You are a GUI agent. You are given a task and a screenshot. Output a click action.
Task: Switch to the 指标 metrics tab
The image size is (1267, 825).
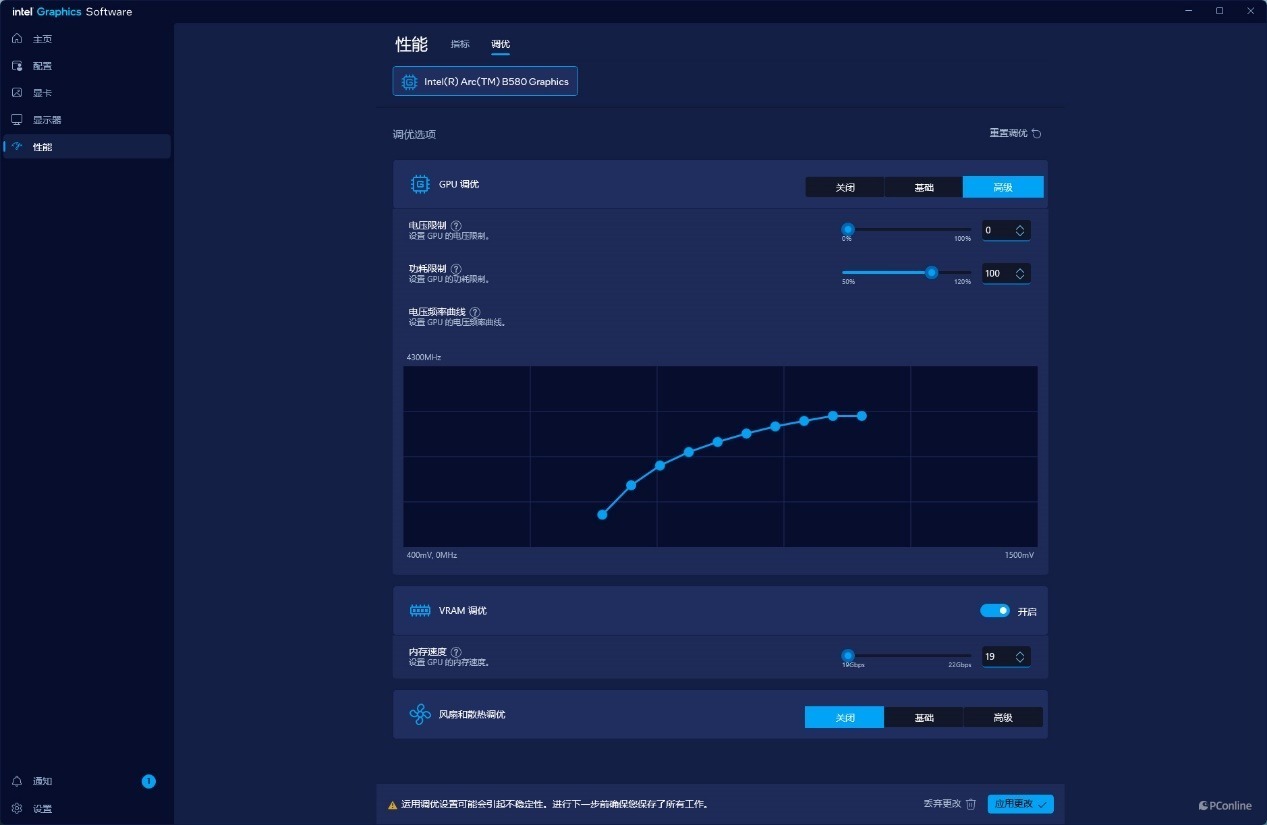pyautogui.click(x=460, y=44)
